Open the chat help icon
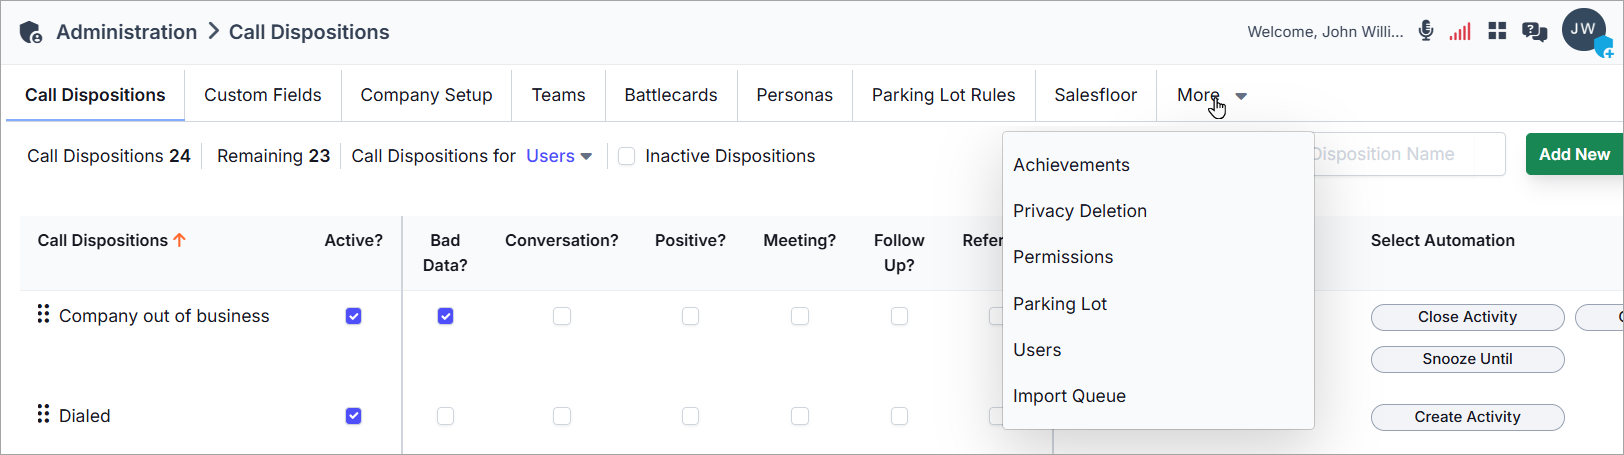 click(1534, 32)
